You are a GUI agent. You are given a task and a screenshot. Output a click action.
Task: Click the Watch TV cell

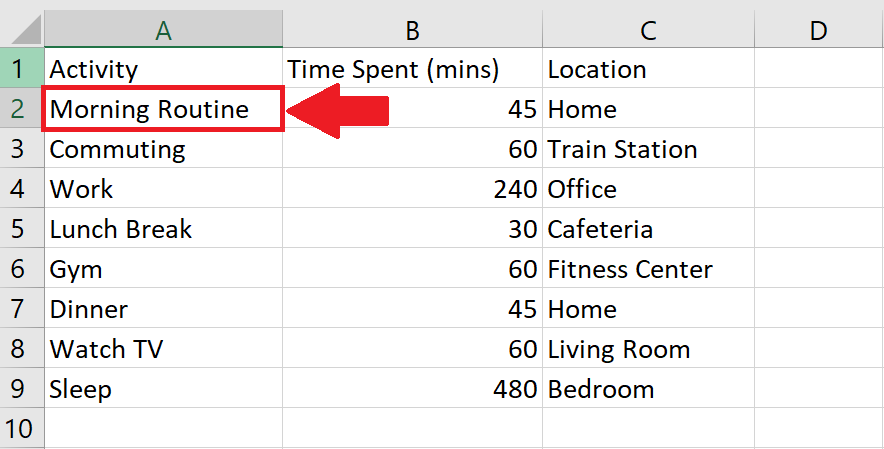163,348
